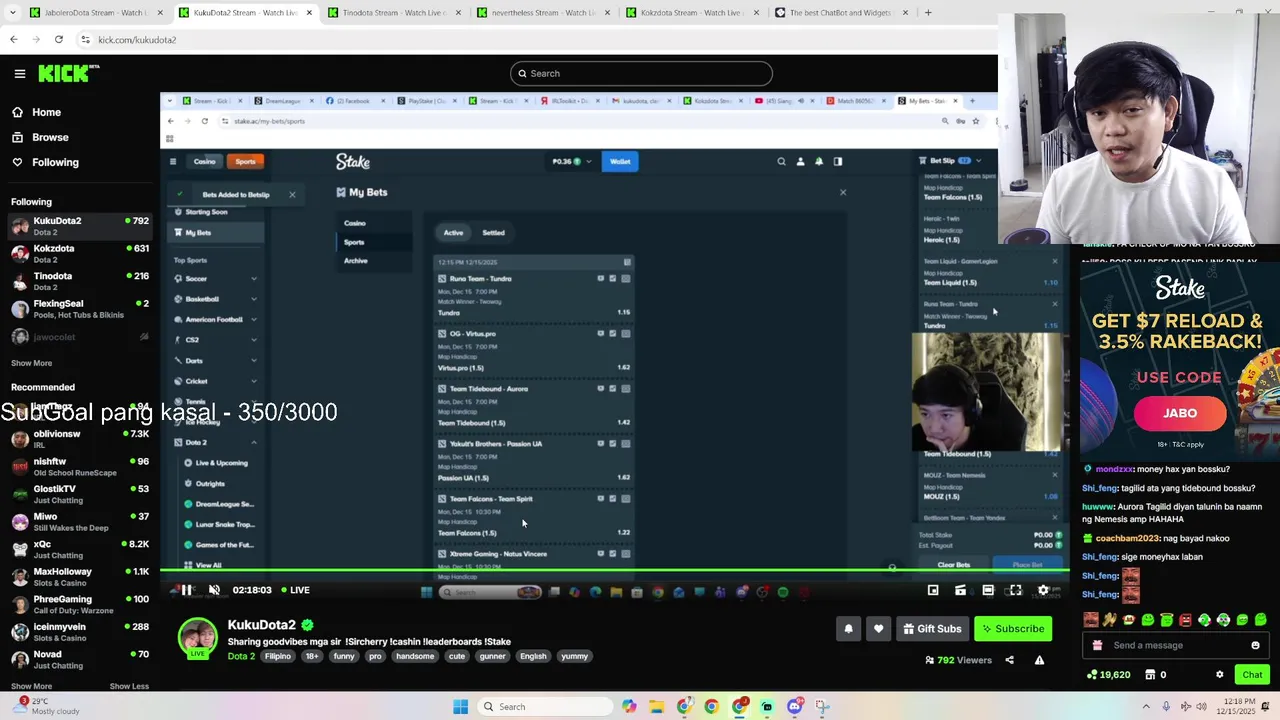Toggle the Kick sidebar hamburger menu
Image resolution: width=1280 pixels, height=720 pixels.
19,73
